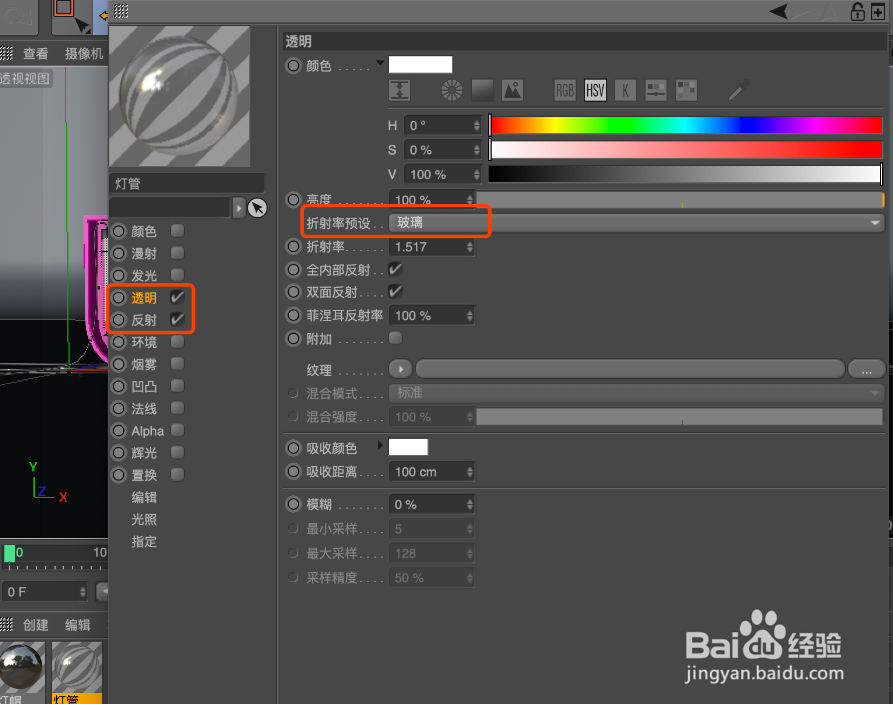
Task: Select the Kelvin temperature color mode
Action: (625, 89)
